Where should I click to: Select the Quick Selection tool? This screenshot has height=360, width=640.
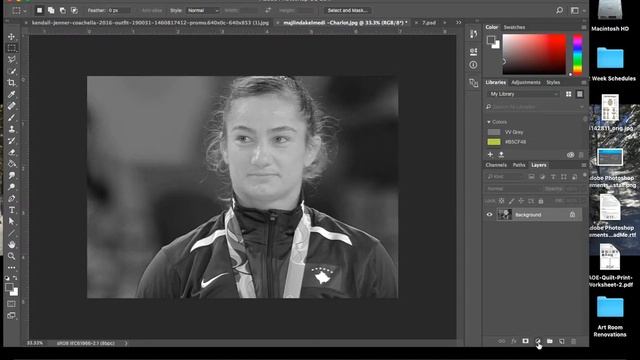[x=11, y=71]
